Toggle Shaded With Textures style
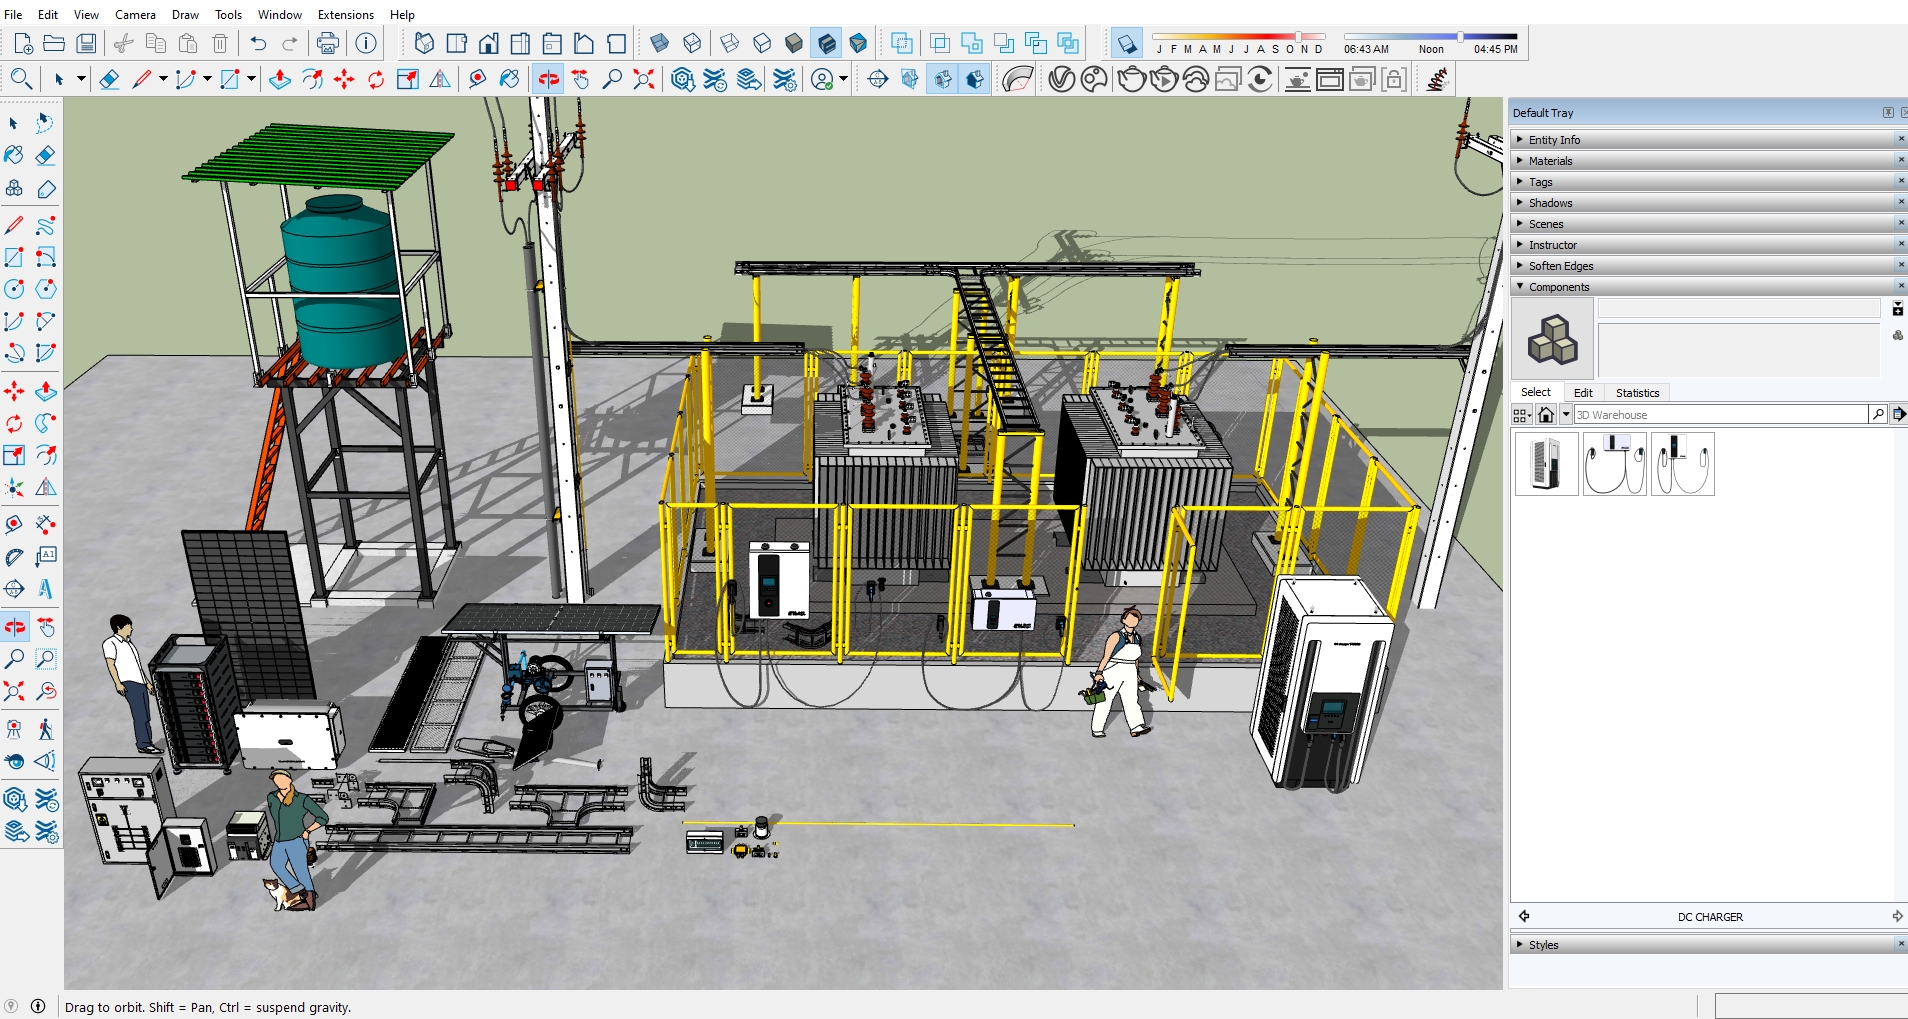Image resolution: width=1908 pixels, height=1019 pixels. pos(826,43)
